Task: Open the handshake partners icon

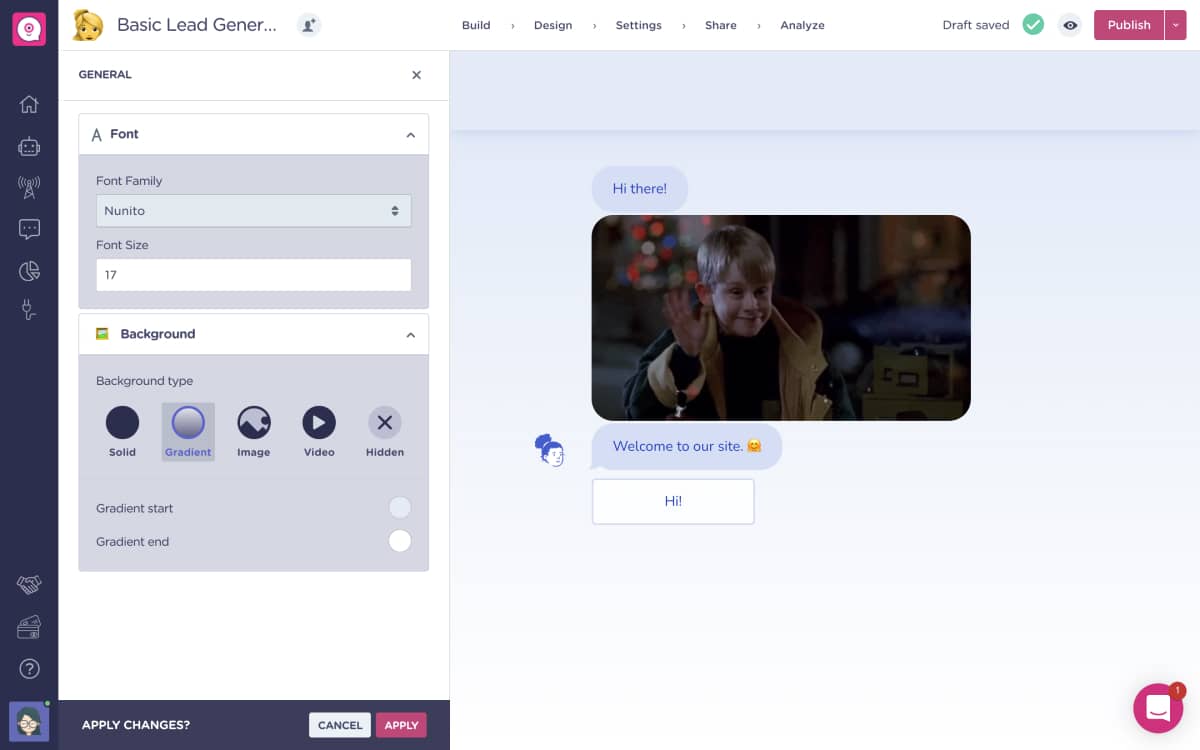Action: coord(29,584)
